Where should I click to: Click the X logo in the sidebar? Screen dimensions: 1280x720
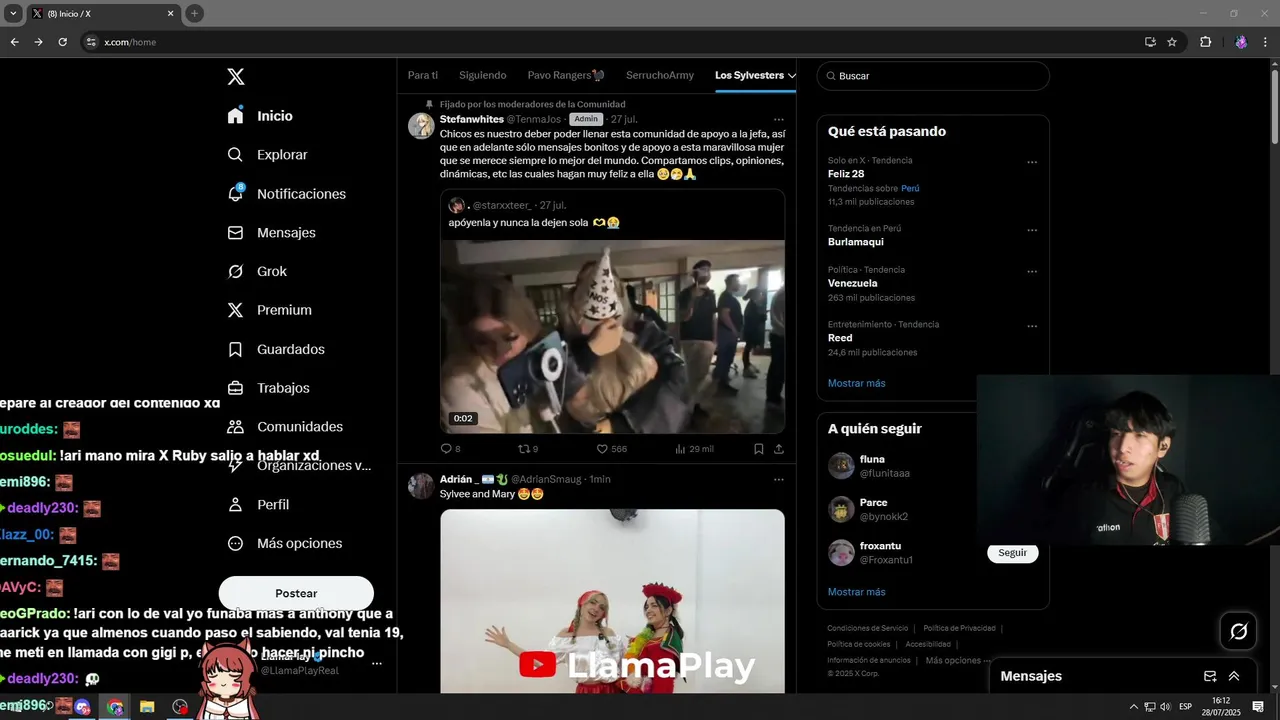(235, 77)
